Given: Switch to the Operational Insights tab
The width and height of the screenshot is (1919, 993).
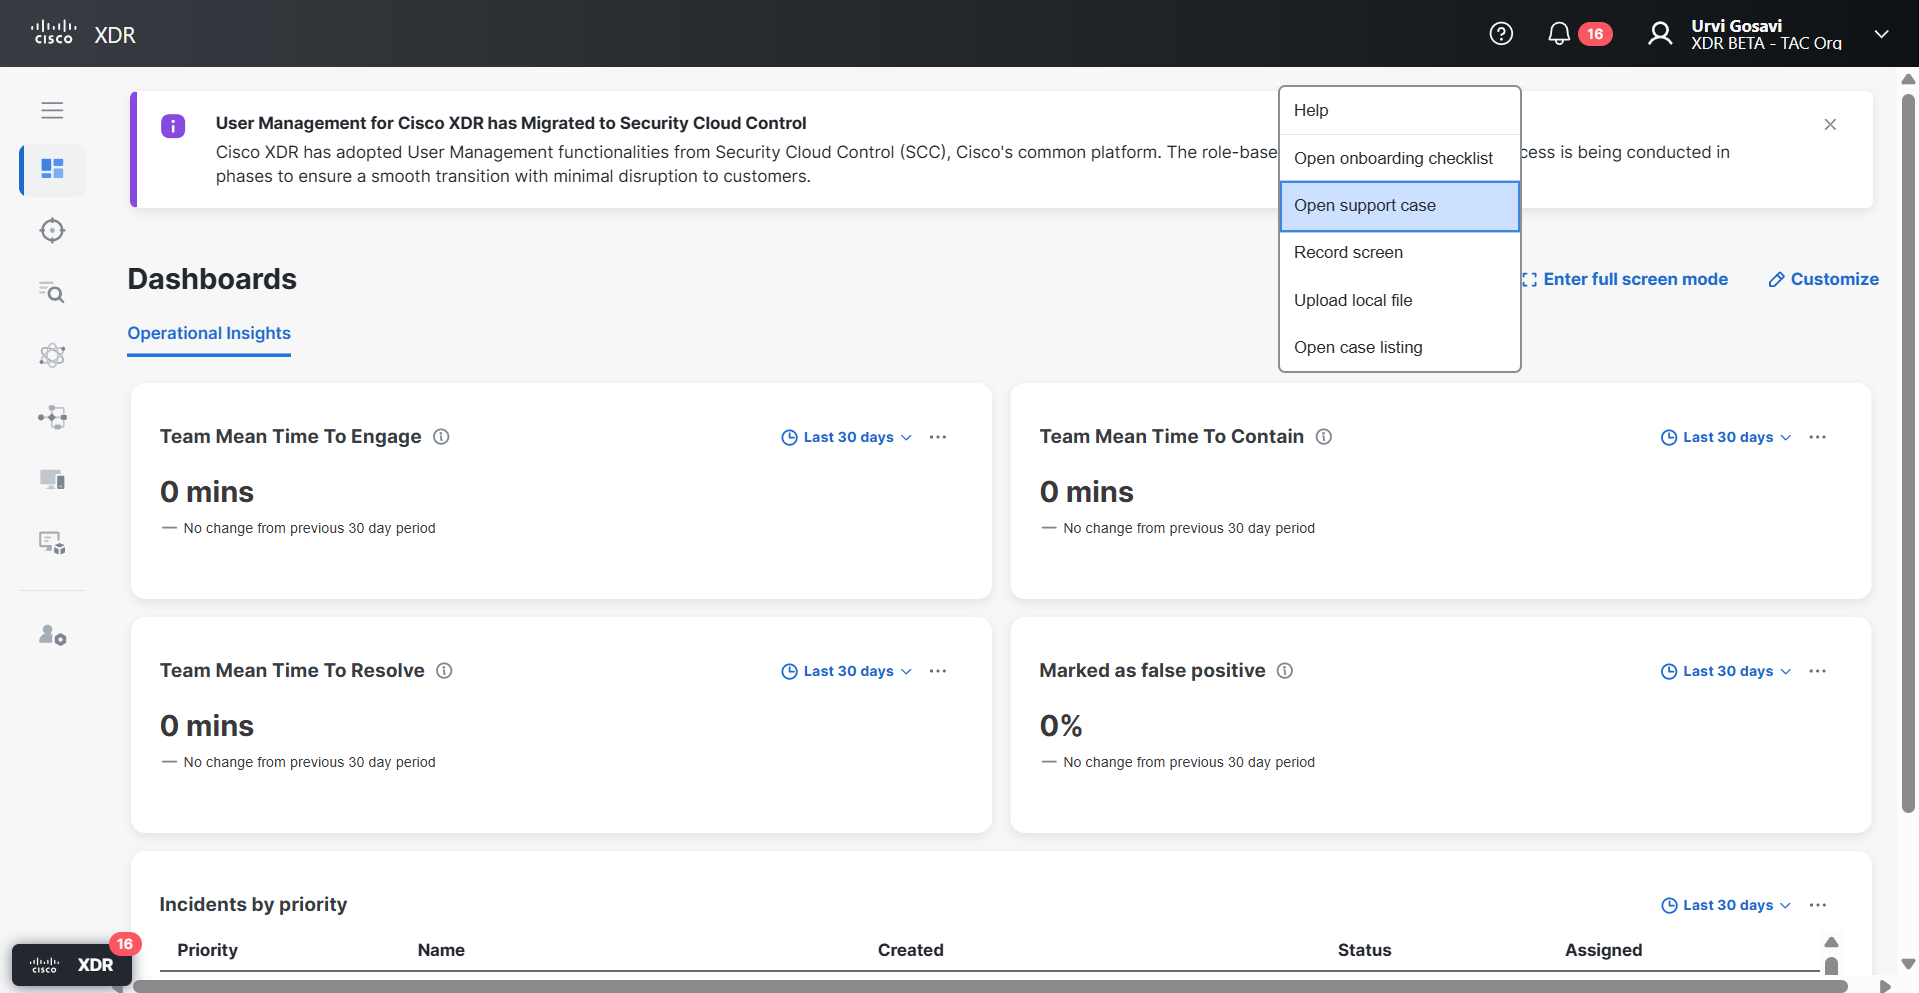Looking at the screenshot, I should tap(209, 333).
